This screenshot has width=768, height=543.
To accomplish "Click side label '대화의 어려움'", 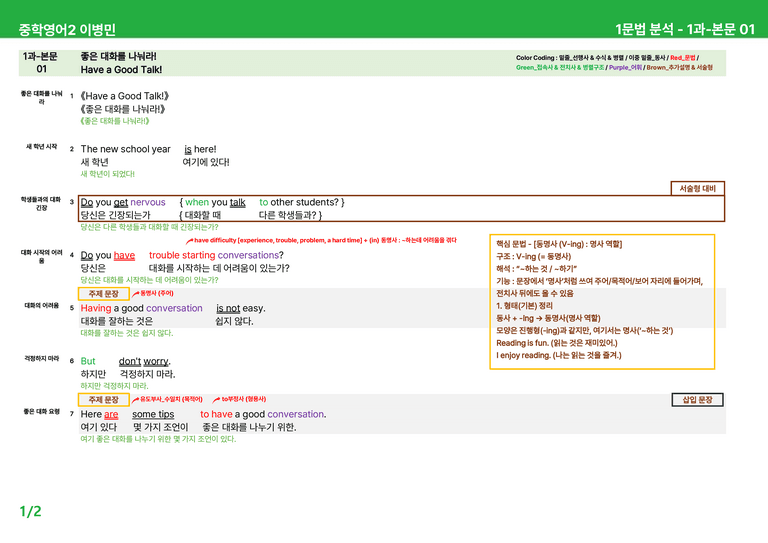I will pos(42,306).
